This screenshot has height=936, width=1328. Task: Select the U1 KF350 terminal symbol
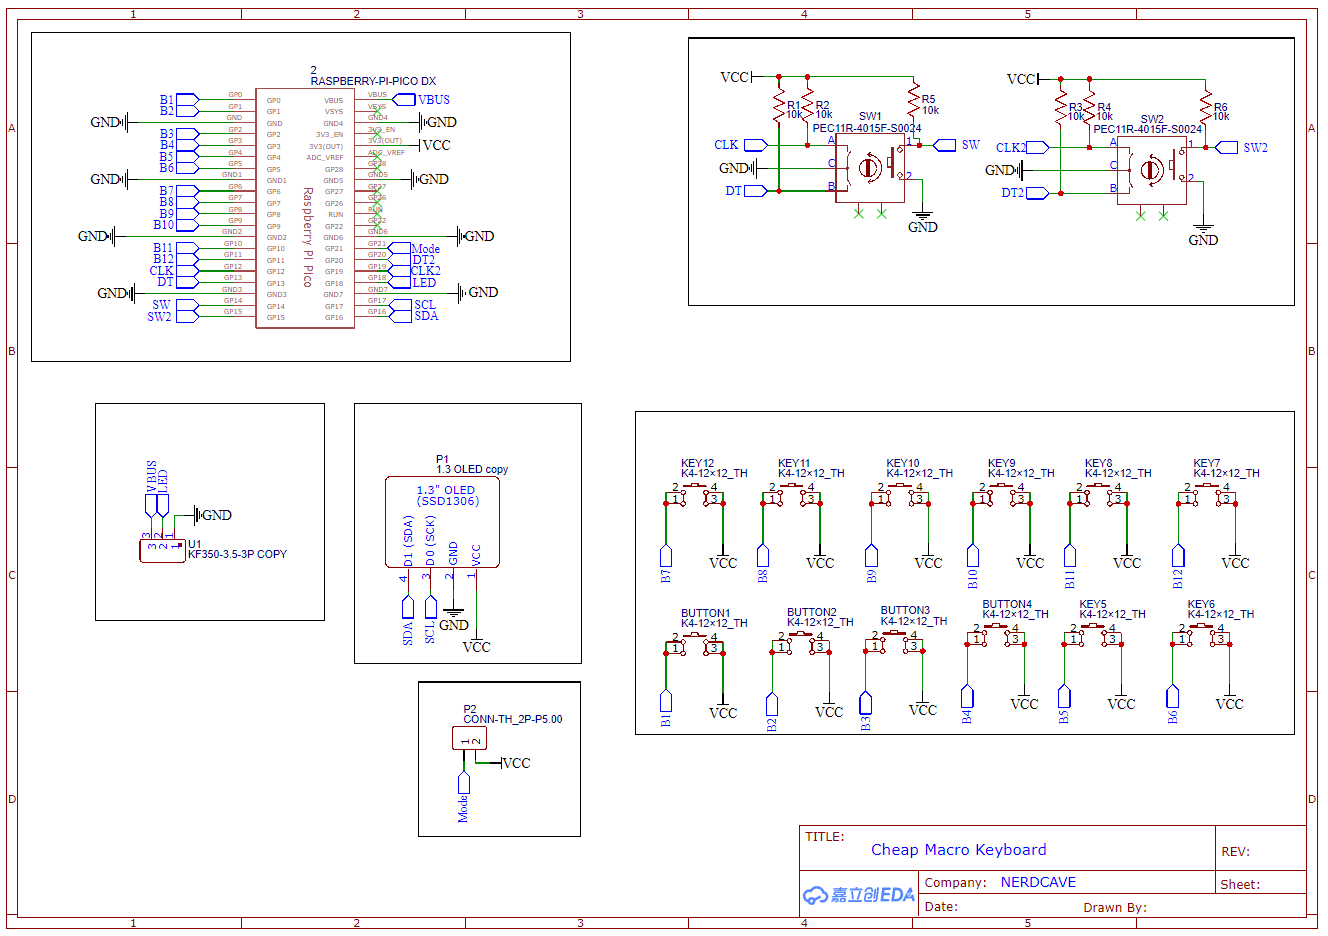coord(162,549)
